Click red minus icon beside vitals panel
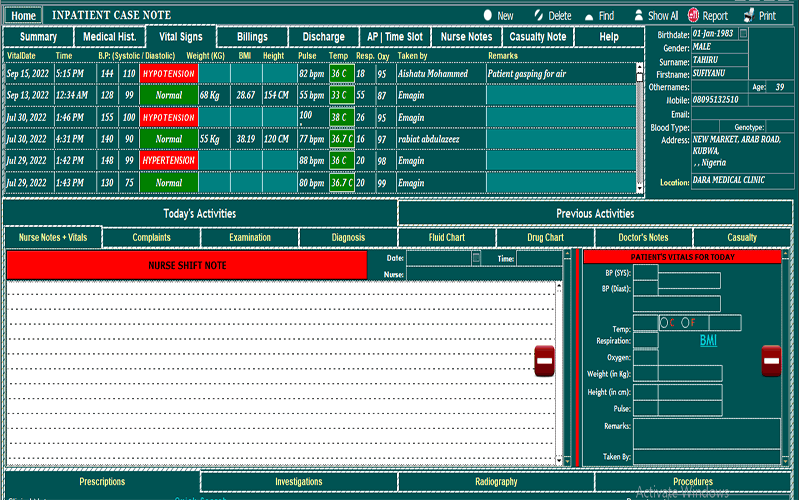Image resolution: width=800 pixels, height=500 pixels. pos(771,361)
